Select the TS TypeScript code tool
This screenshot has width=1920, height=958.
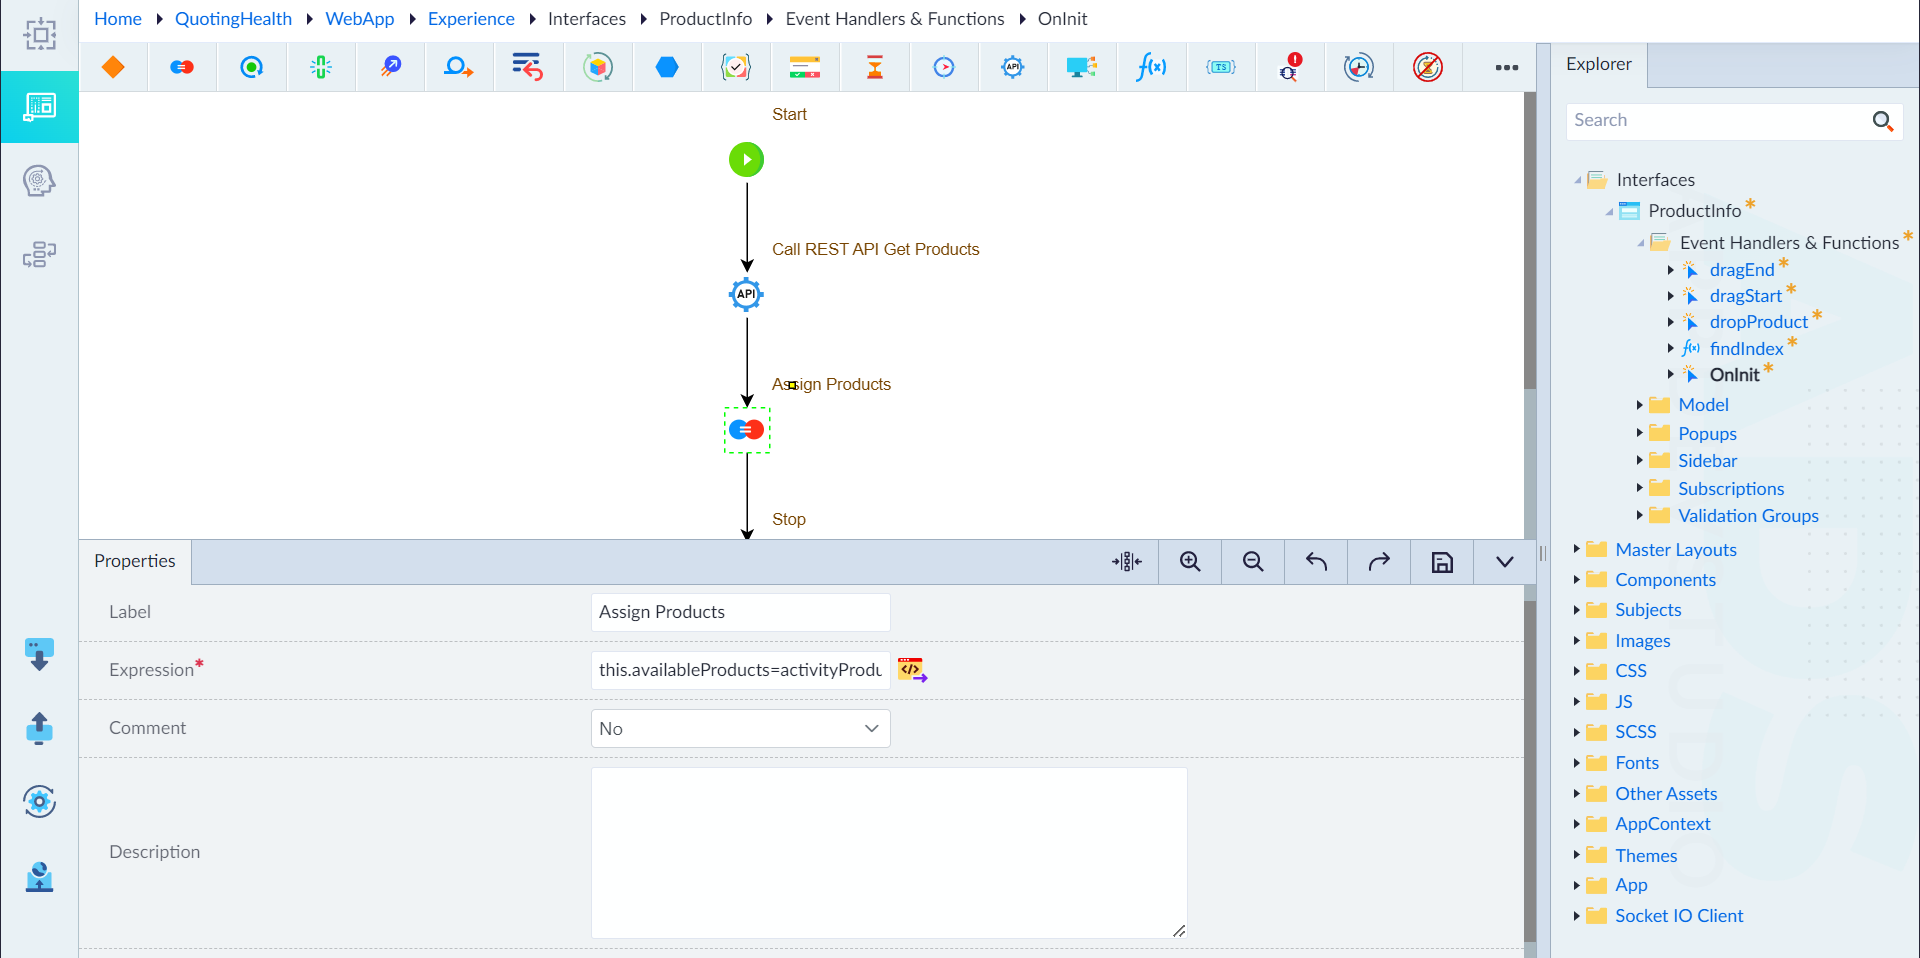pos(1221,67)
